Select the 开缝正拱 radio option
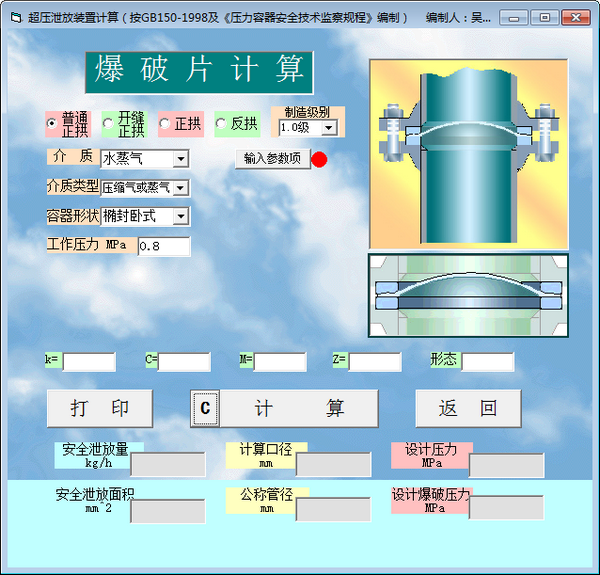Screen dimensions: 600x575 coord(108,124)
